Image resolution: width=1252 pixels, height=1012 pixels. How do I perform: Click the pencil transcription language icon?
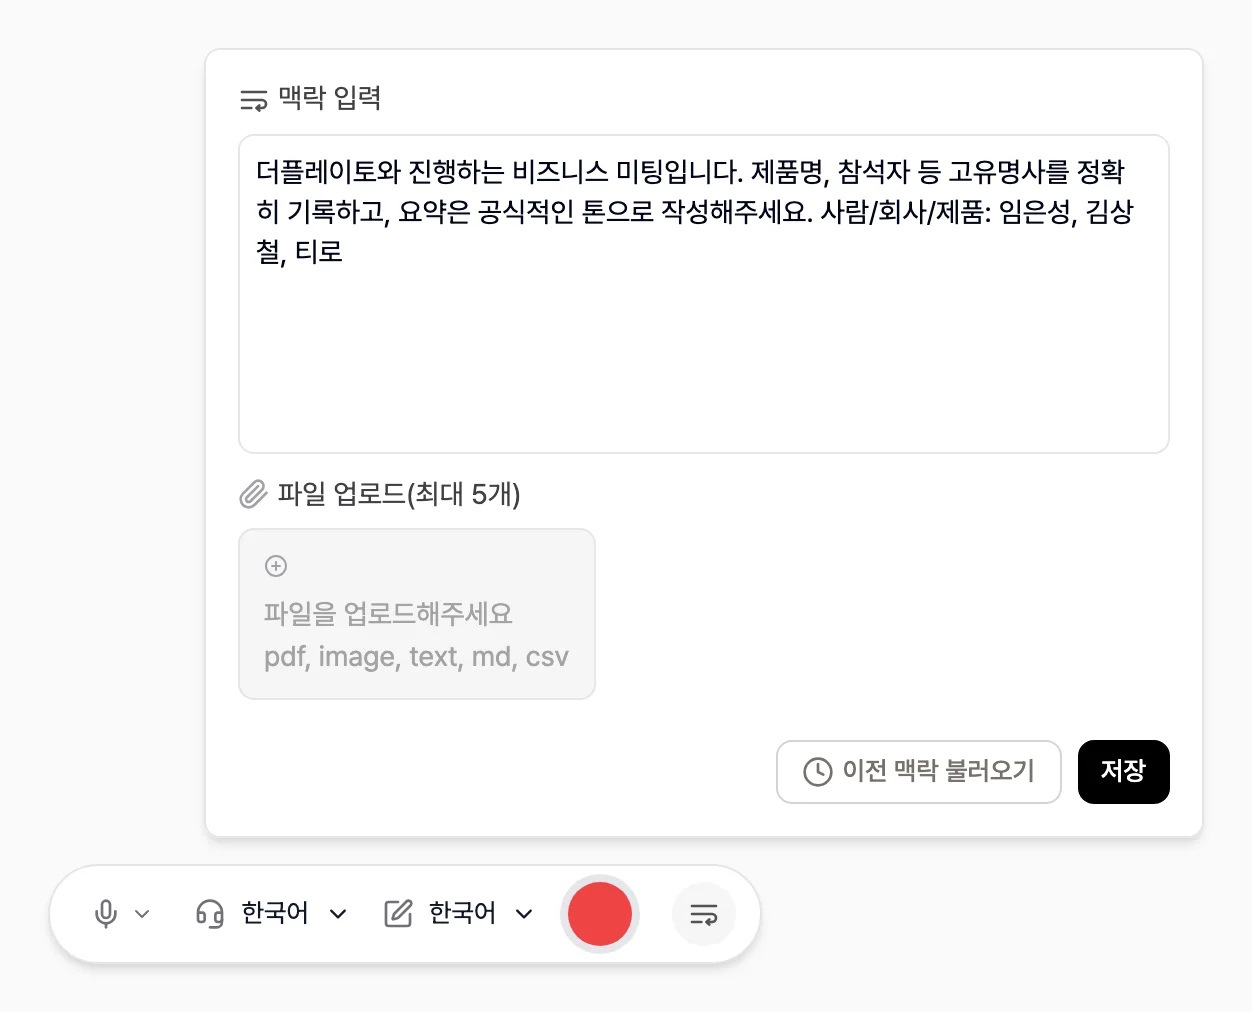398,914
